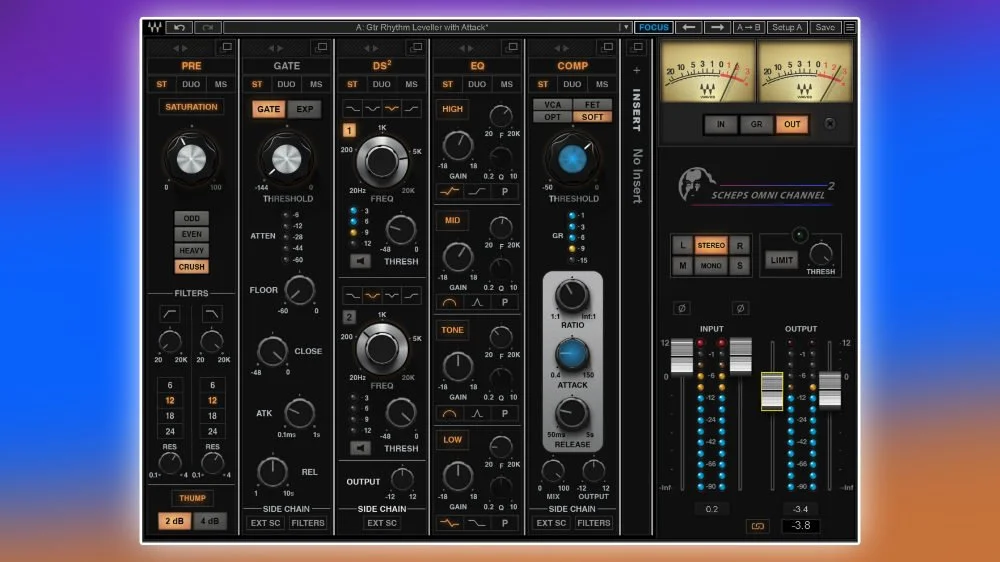
Task: Click the redo arrow in top bar
Action: coord(207,27)
